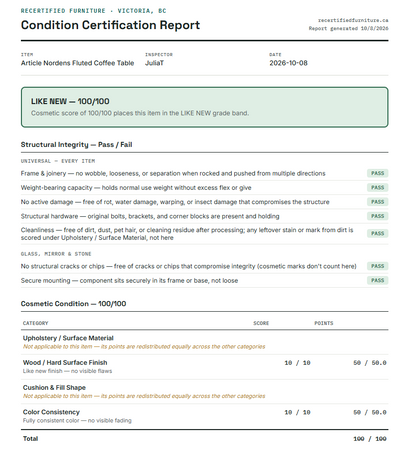Click the 'Total' row label
The image size is (416, 451).
pos(30,439)
